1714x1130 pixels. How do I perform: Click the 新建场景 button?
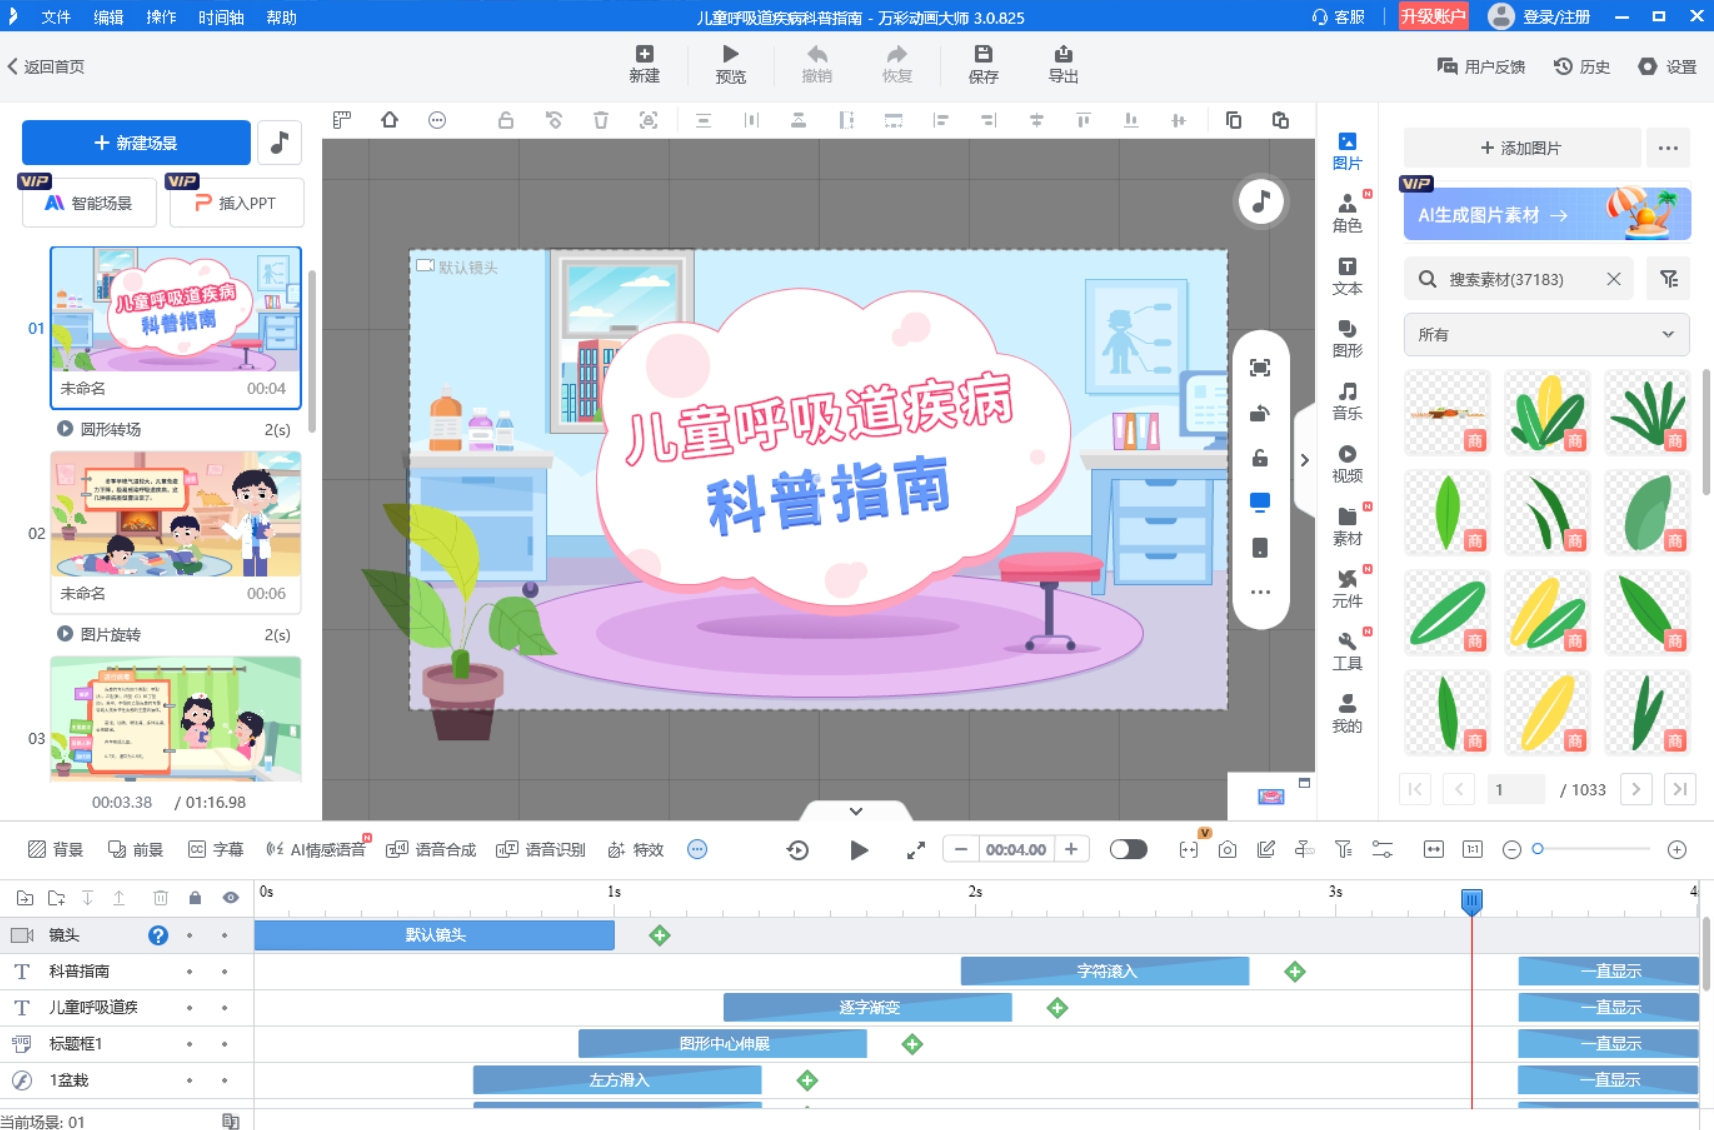[136, 142]
